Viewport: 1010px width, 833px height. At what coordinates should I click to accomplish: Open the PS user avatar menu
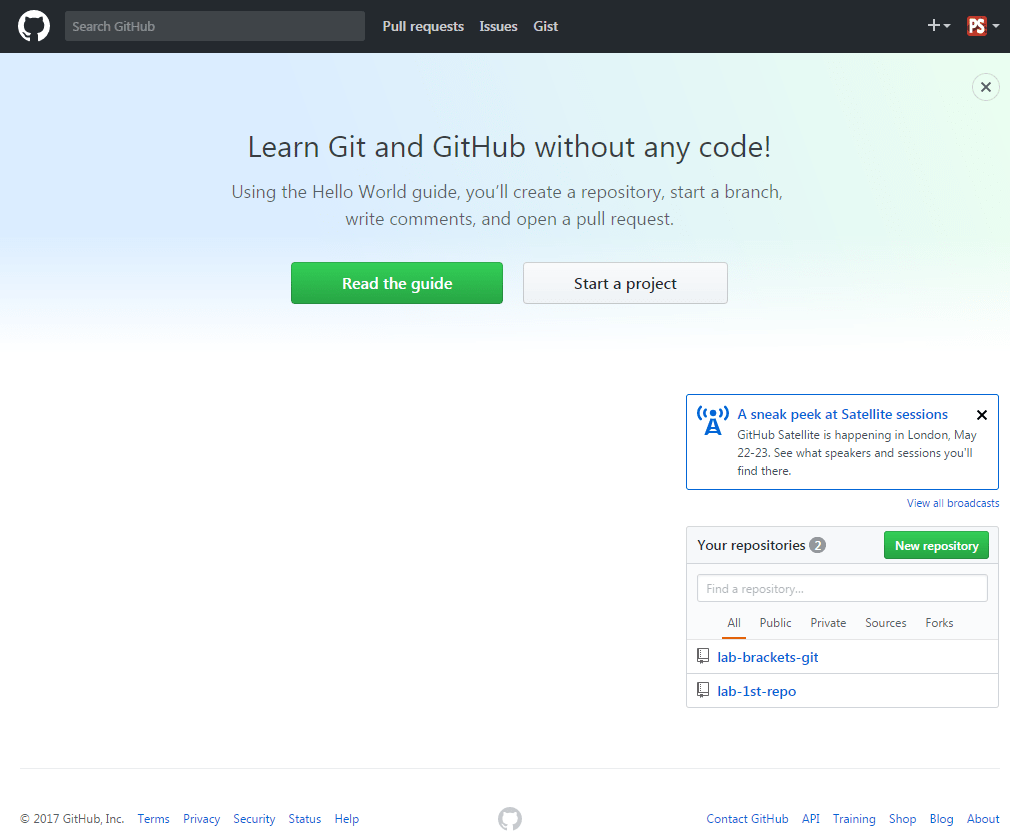[983, 26]
